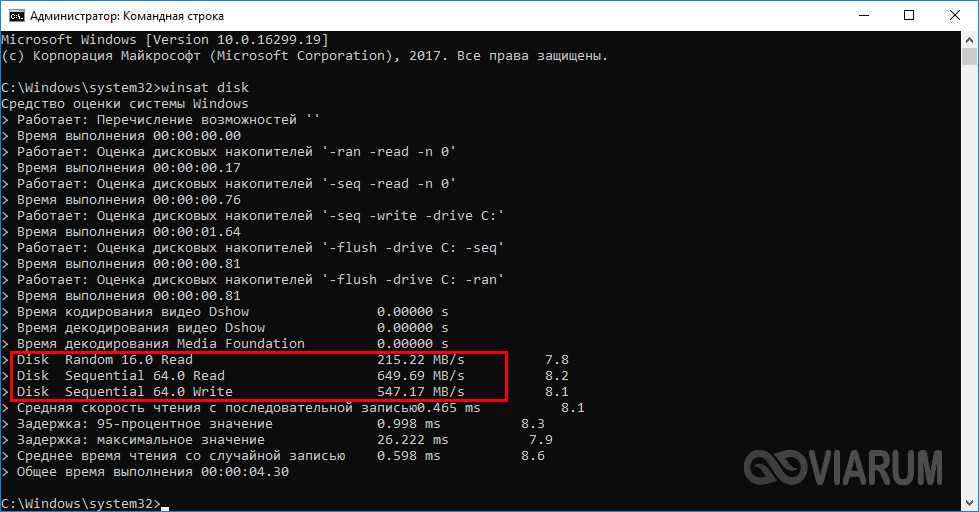Screen dimensions: 979x512
Task: Click the 'winsat disk' command text
Action: pyautogui.click(x=205, y=87)
